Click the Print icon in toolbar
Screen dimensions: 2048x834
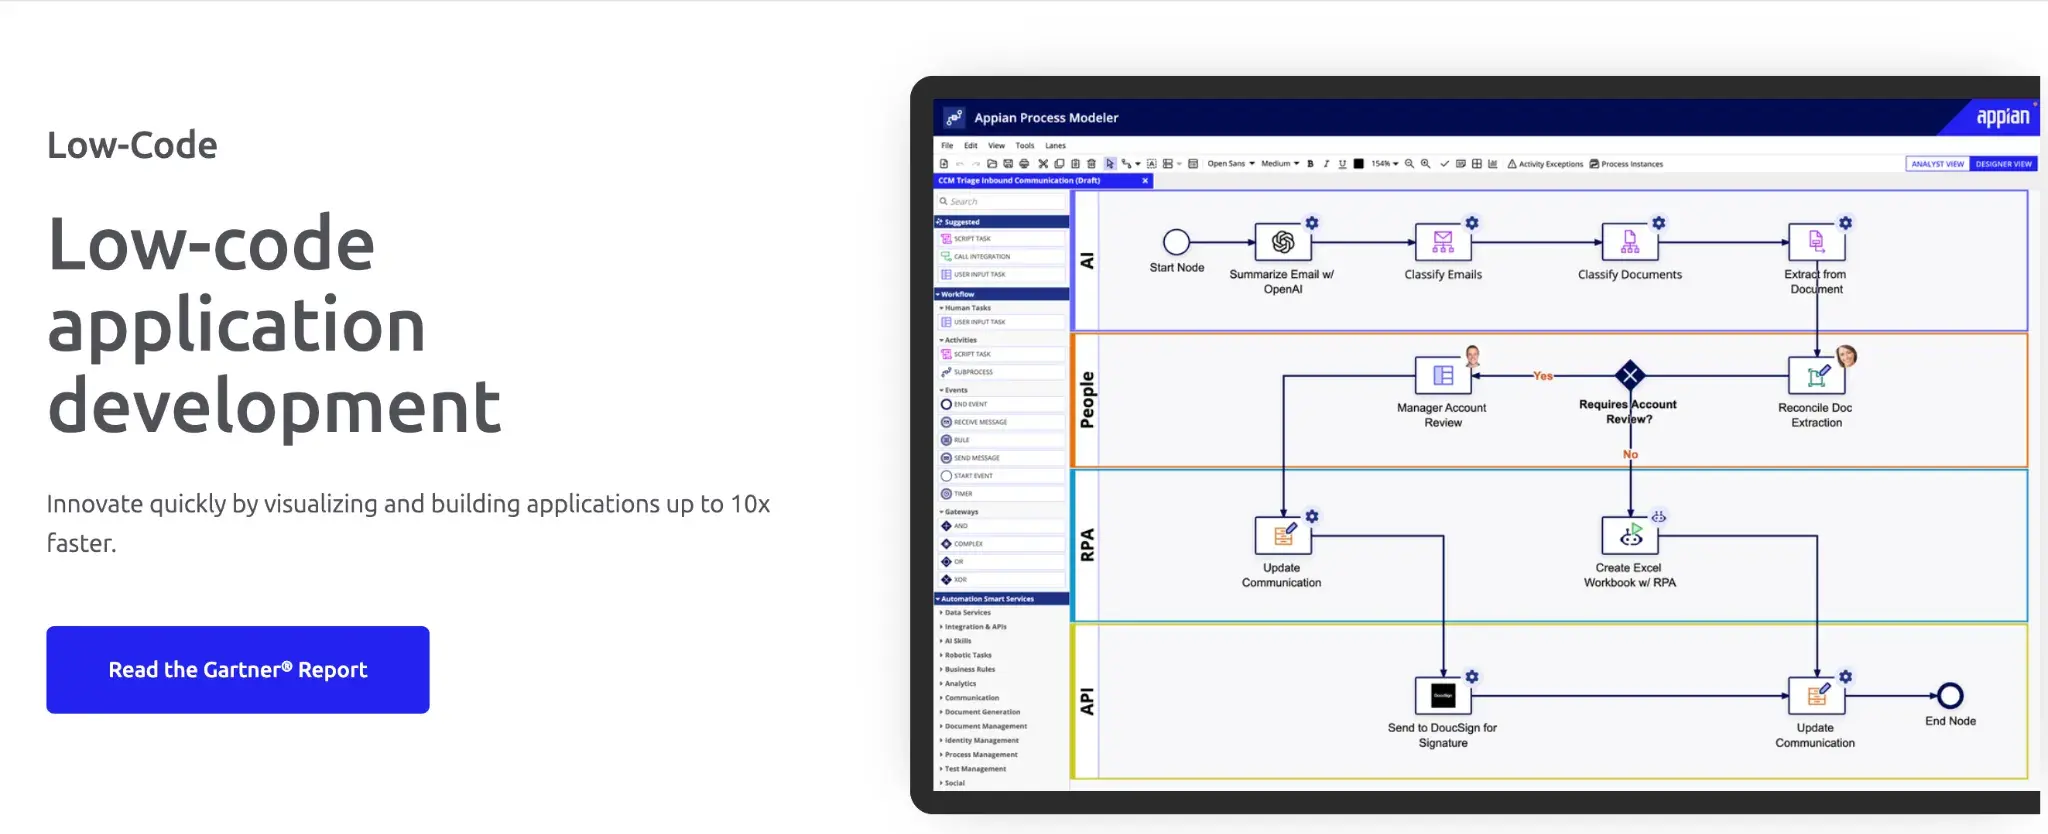coord(1024,164)
